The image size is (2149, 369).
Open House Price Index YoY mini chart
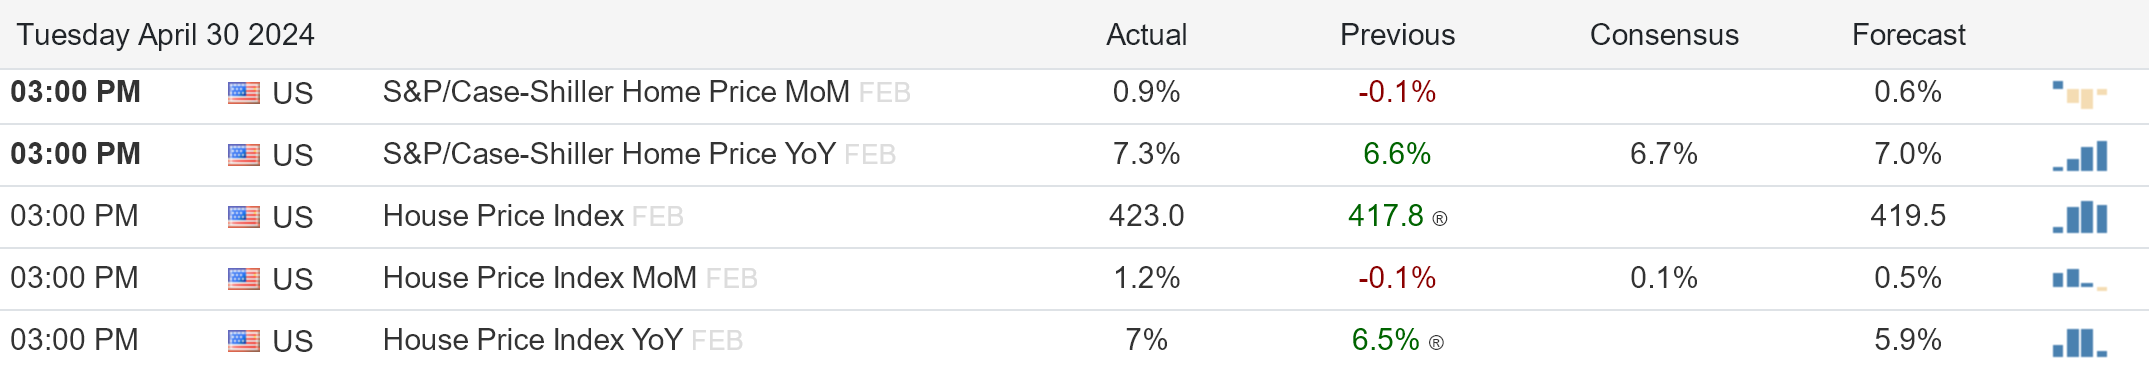point(2080,342)
